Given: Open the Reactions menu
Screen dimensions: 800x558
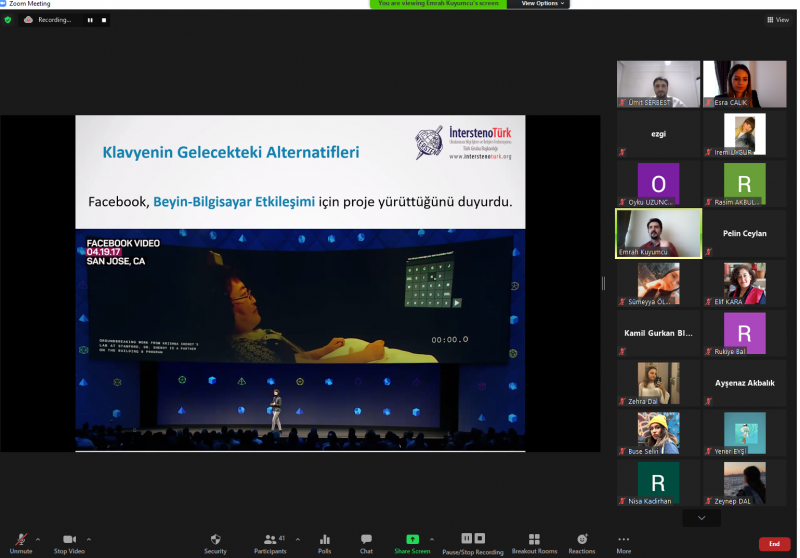Looking at the screenshot, I should 582,544.
